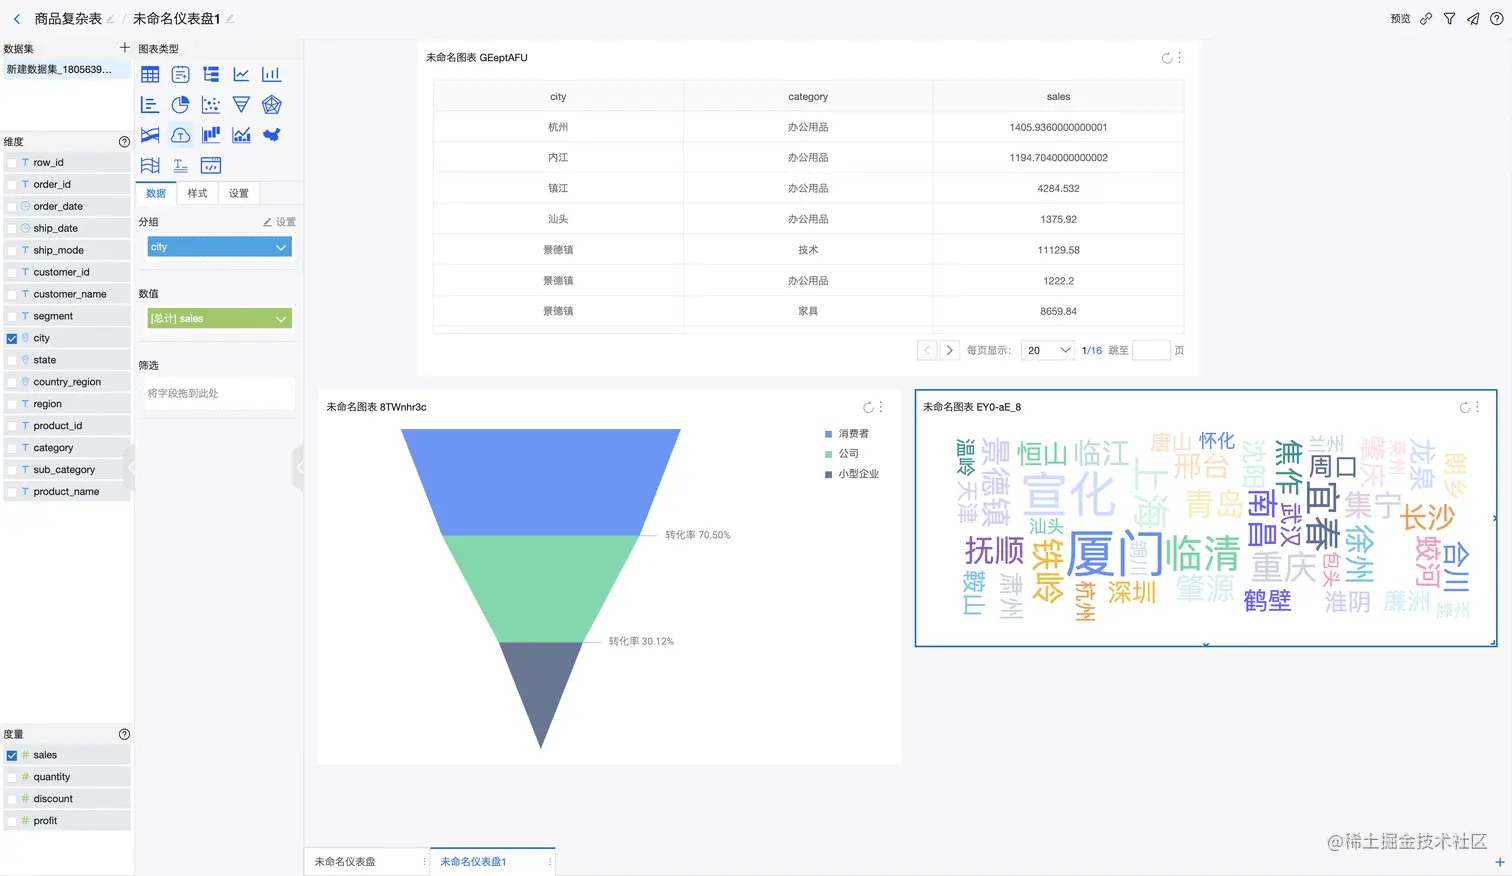Check the row_id dimension checkbox
The width and height of the screenshot is (1512, 876).
12,162
